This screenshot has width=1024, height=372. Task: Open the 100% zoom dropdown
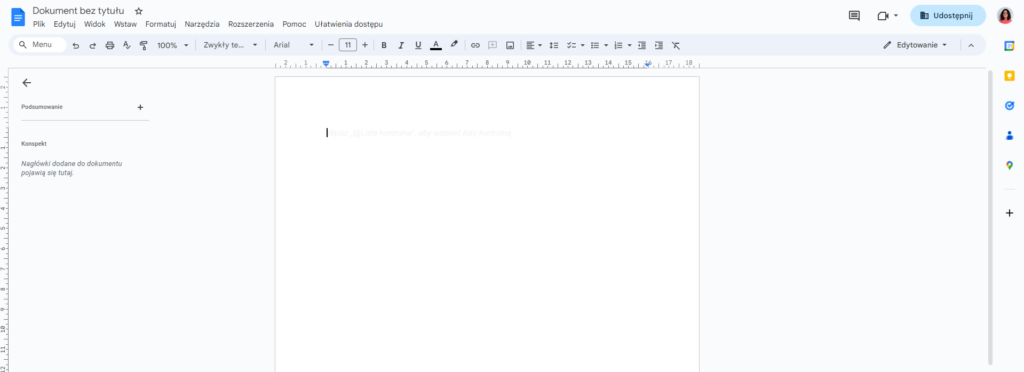click(172, 45)
